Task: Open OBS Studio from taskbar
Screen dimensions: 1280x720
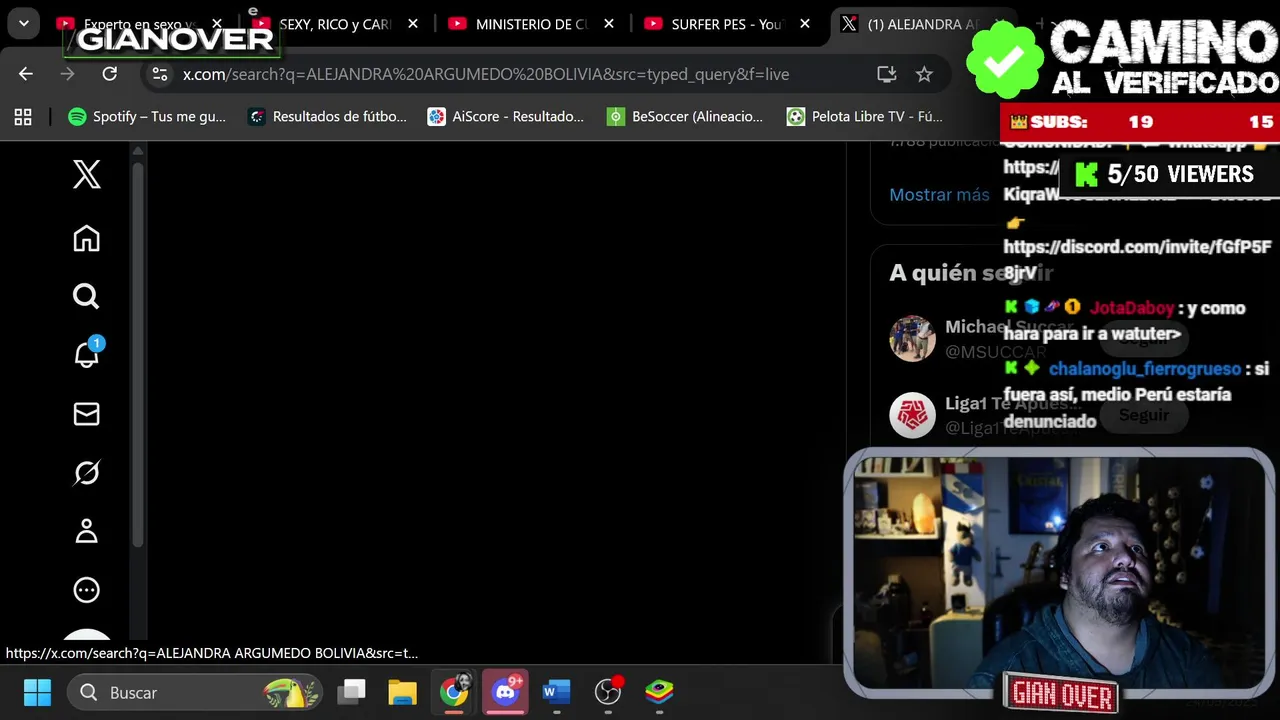Action: tap(608, 692)
